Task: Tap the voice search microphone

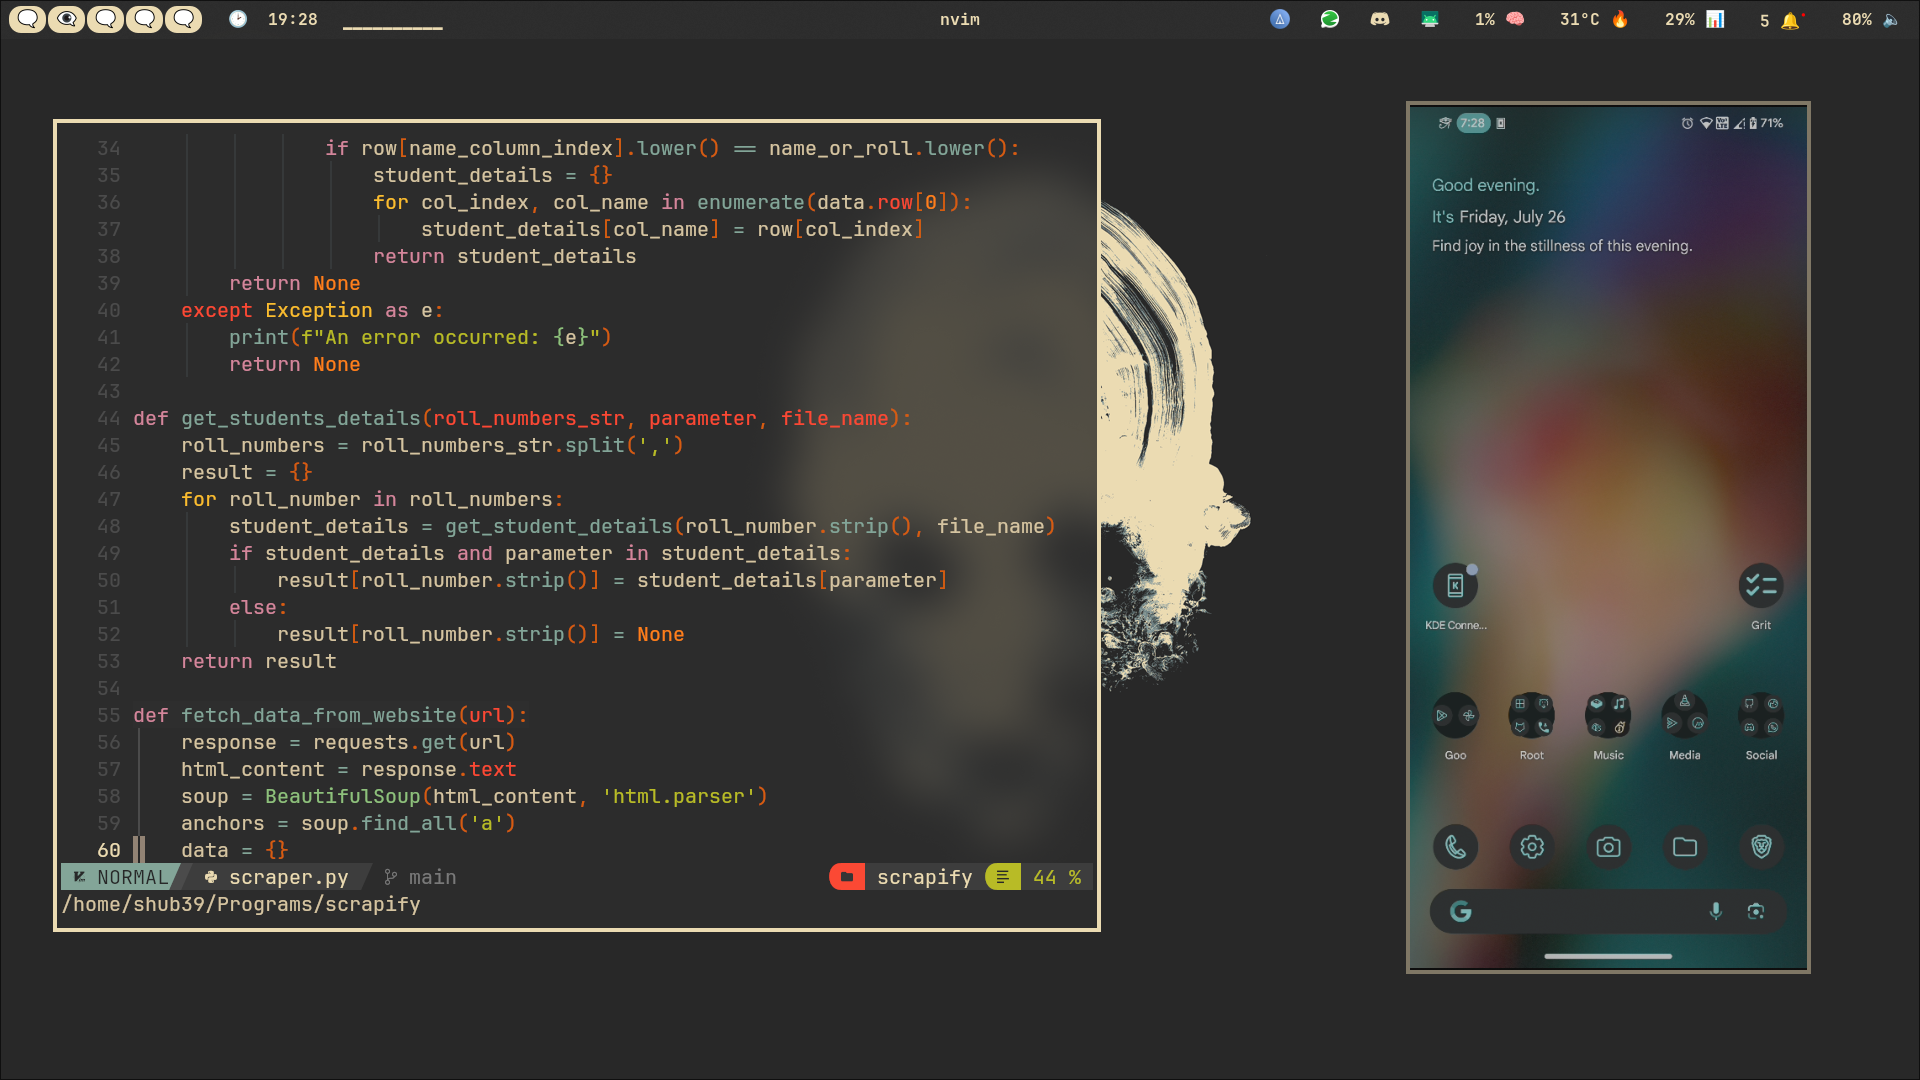Action: [x=1715, y=911]
